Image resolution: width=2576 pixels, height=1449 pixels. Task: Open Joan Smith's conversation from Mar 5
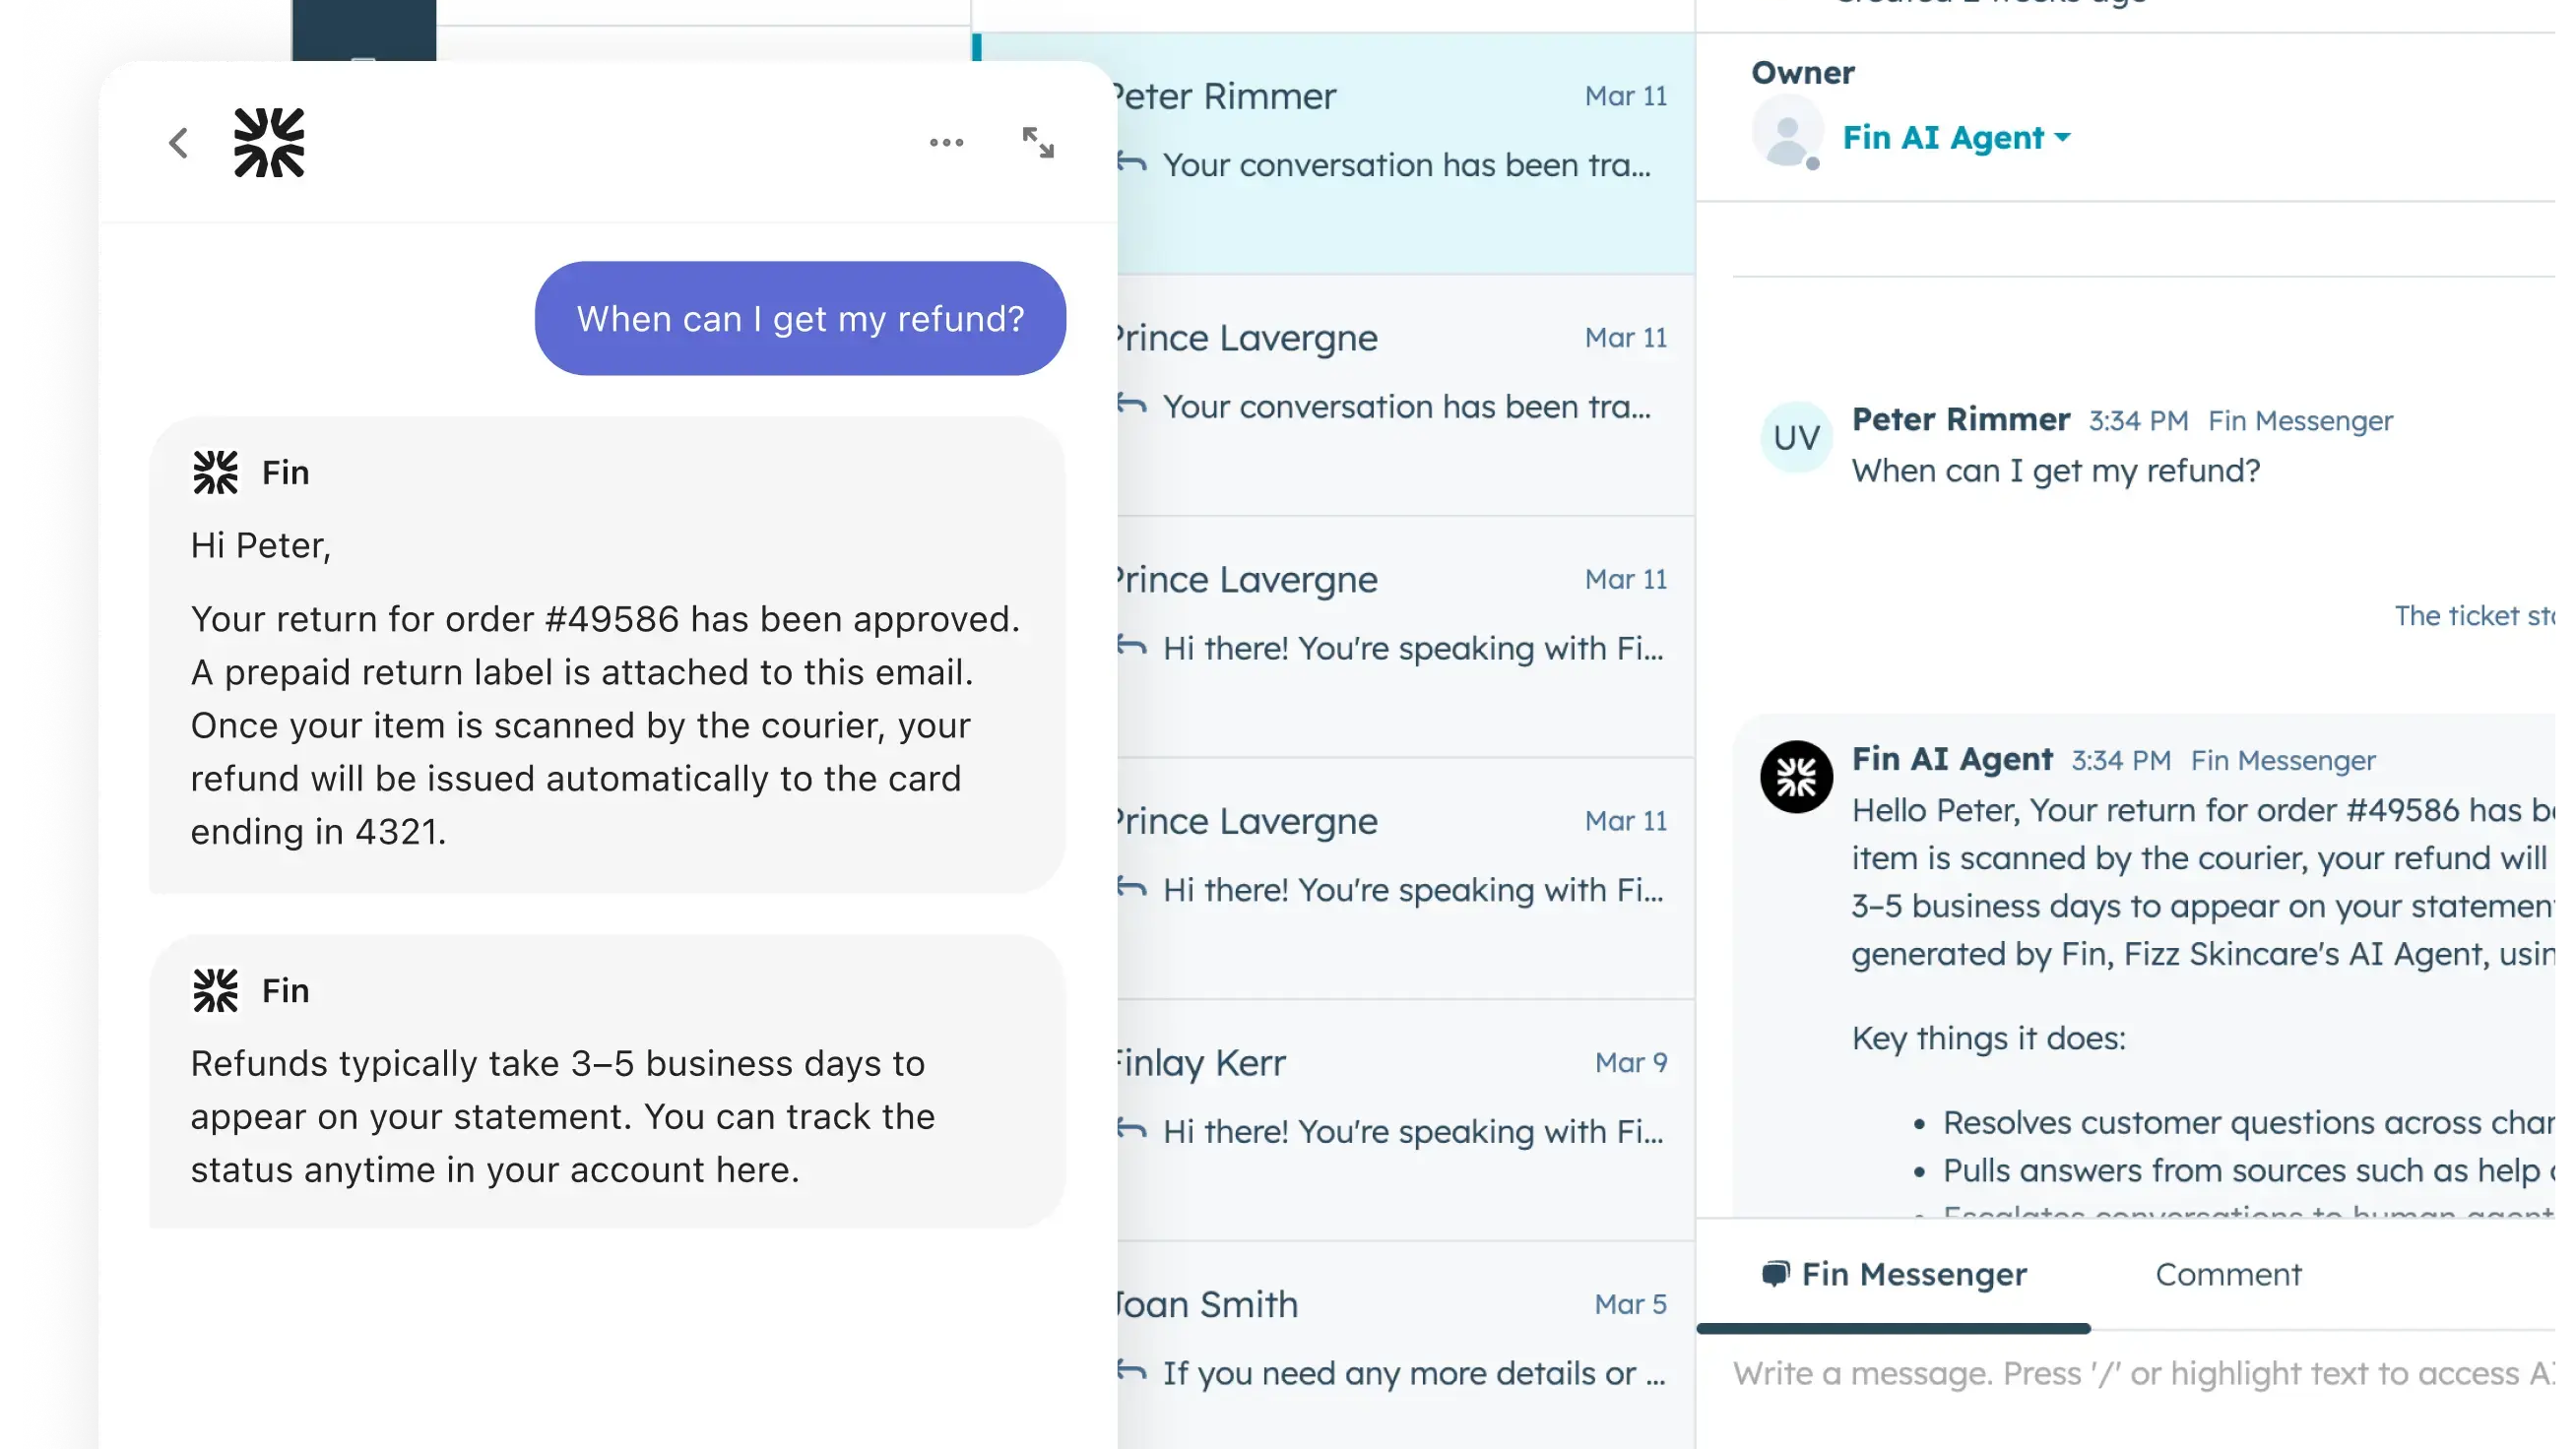tap(1406, 1345)
